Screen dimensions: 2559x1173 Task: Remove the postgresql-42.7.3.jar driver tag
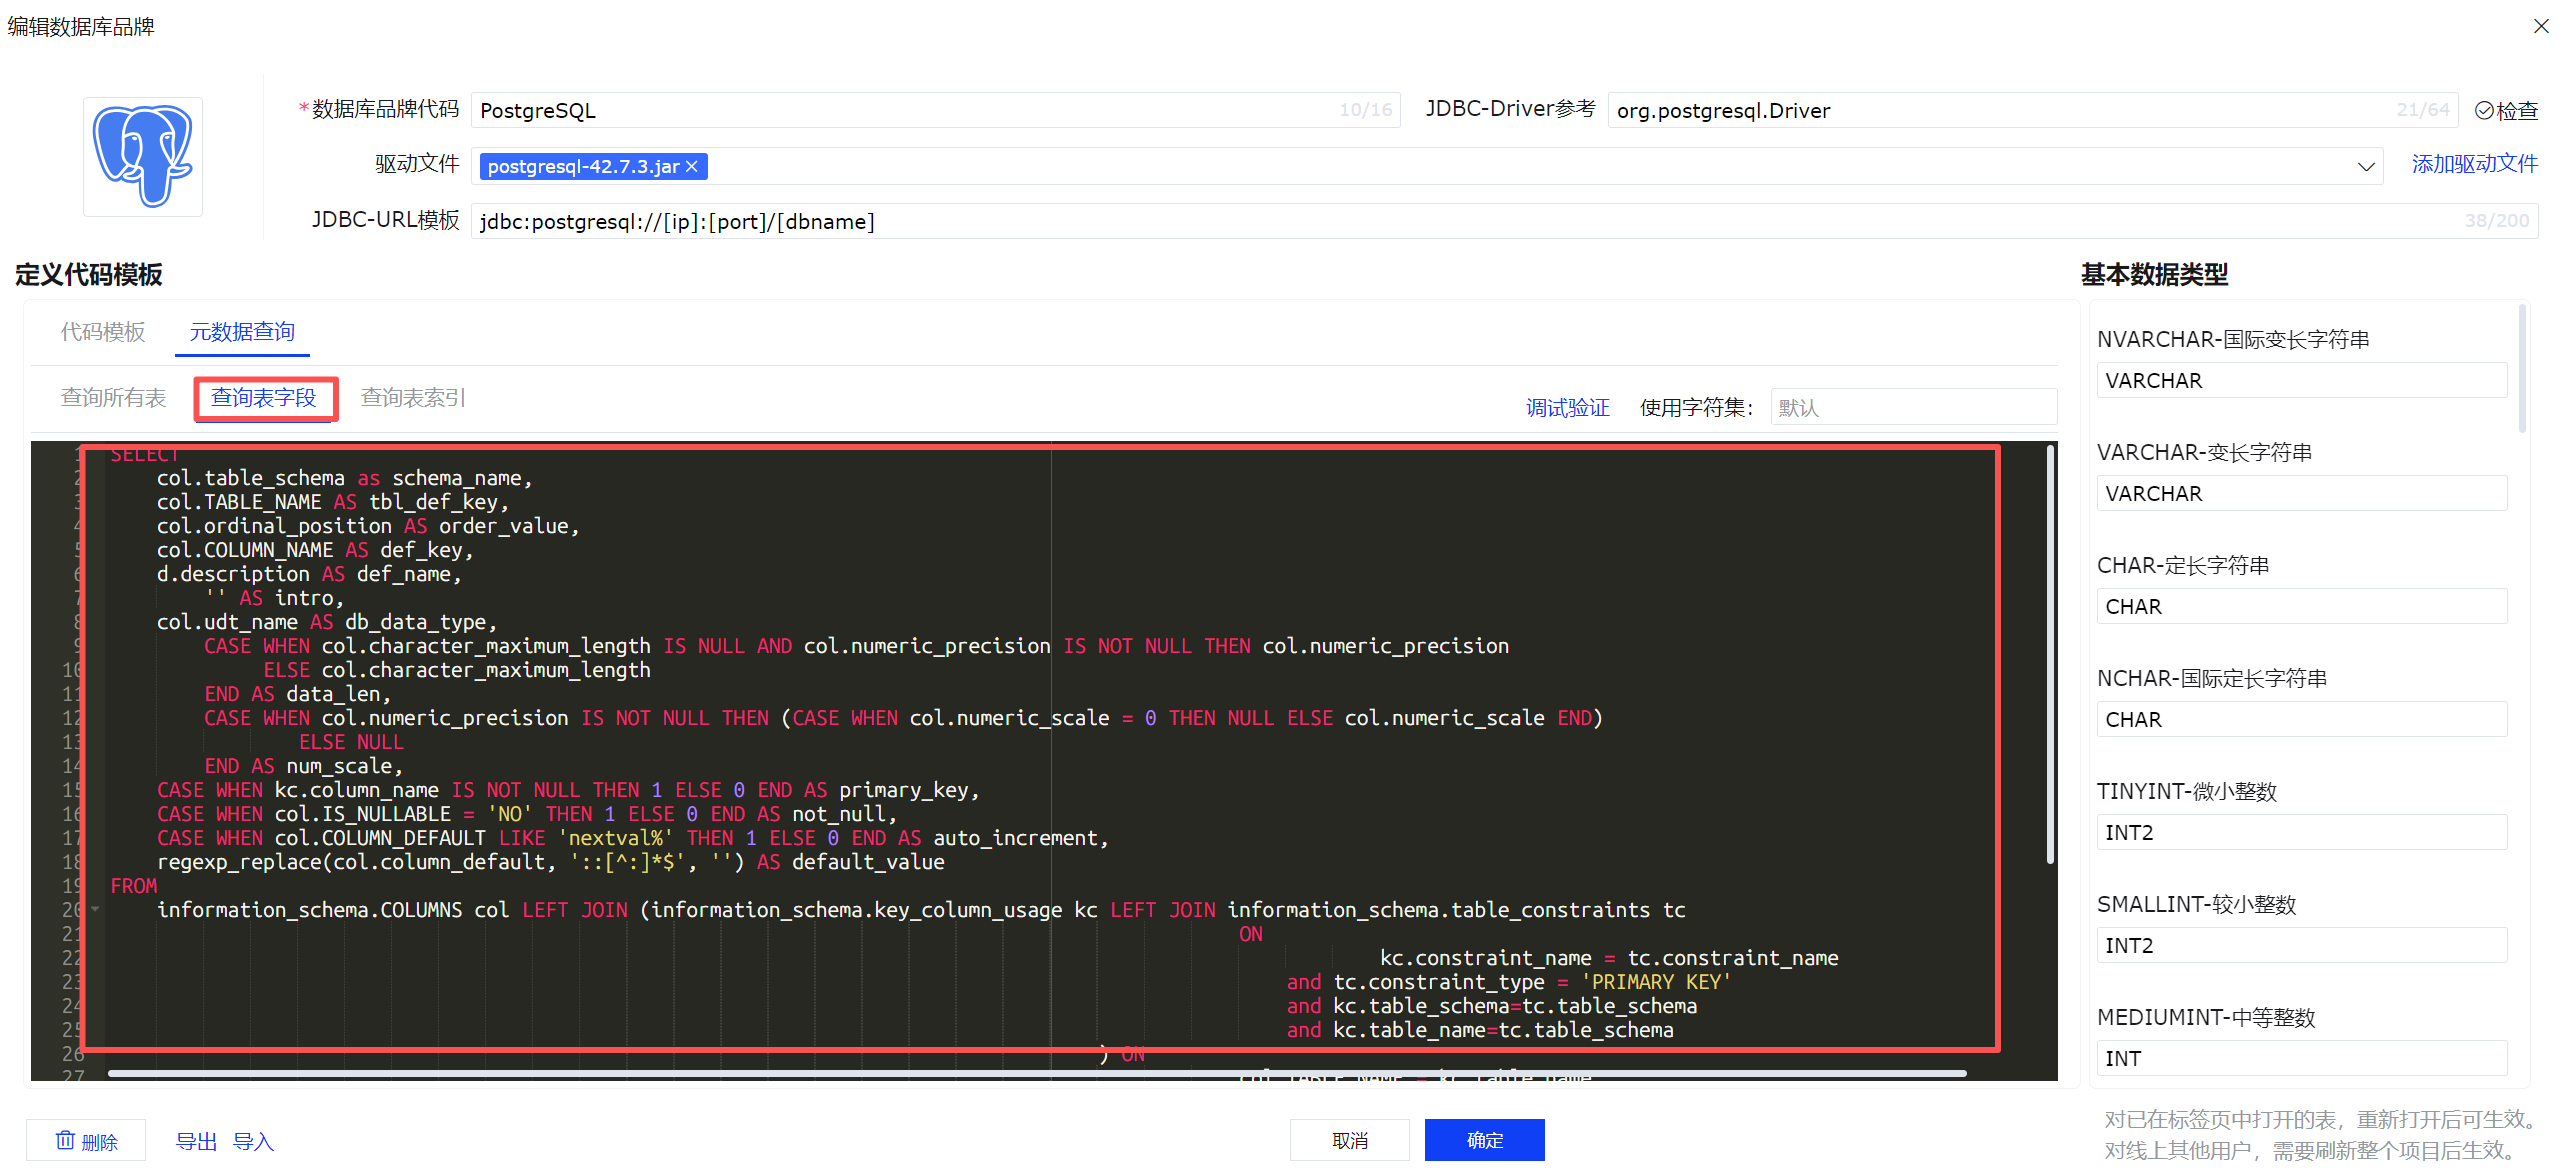coord(692,167)
